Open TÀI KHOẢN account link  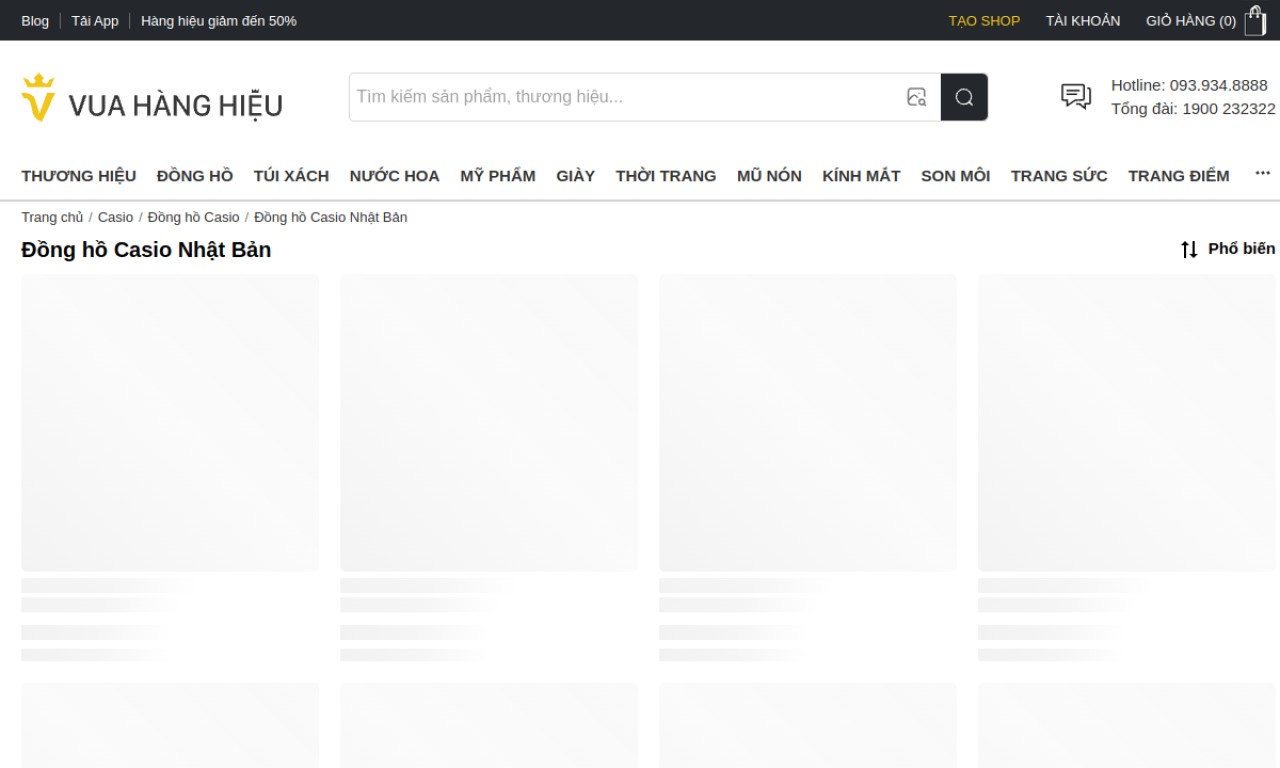click(x=1083, y=20)
